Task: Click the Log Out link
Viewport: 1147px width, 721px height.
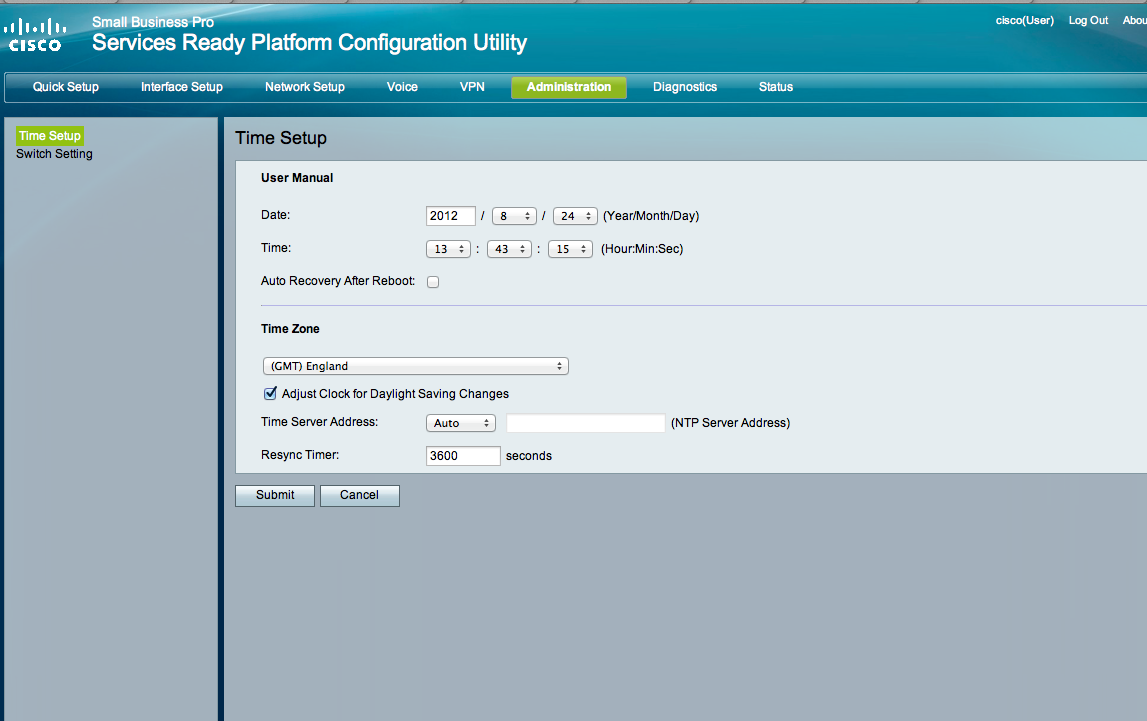Action: 1088,20
